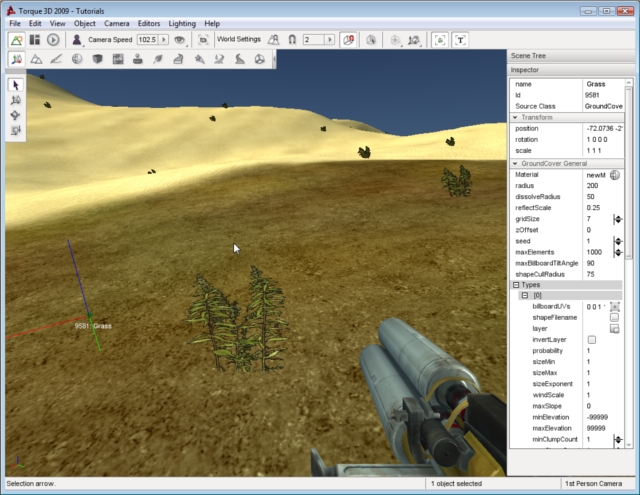This screenshot has width=640, height=495.
Task: Collapse the Transform section
Action: point(516,118)
